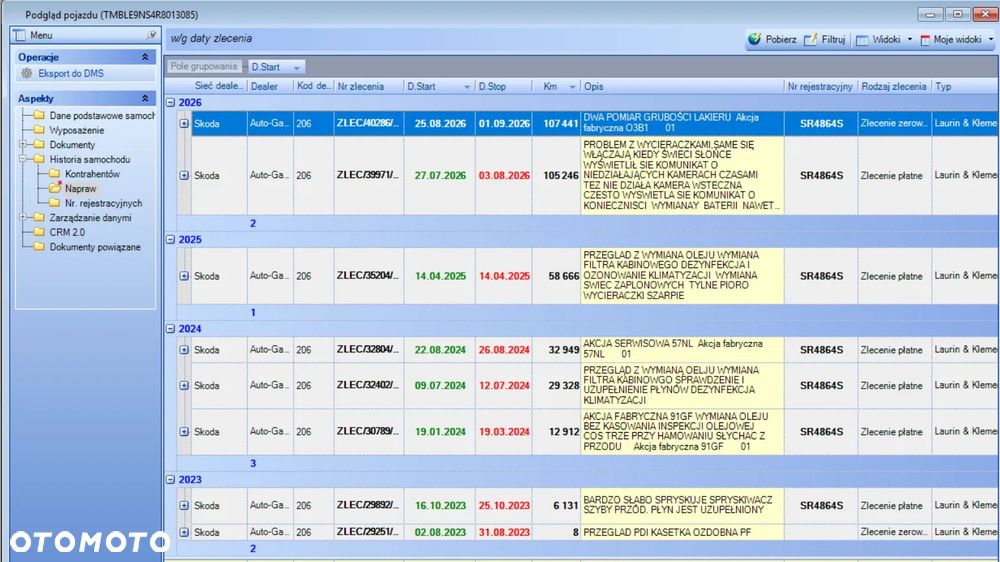Sort by the Rodzaj zlecenia column header
This screenshot has width=1000, height=562.
coord(894,86)
